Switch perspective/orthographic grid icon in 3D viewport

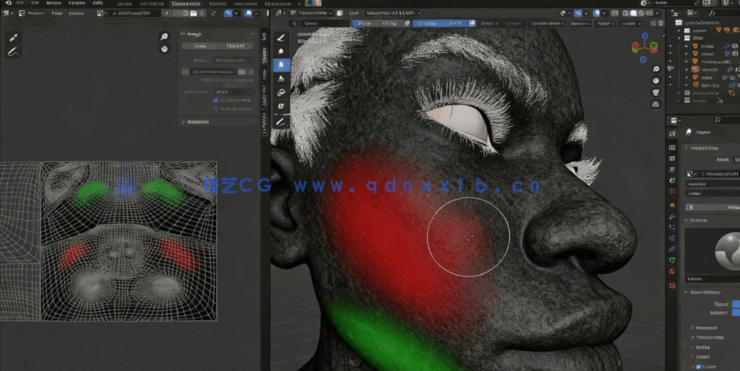(x=656, y=104)
